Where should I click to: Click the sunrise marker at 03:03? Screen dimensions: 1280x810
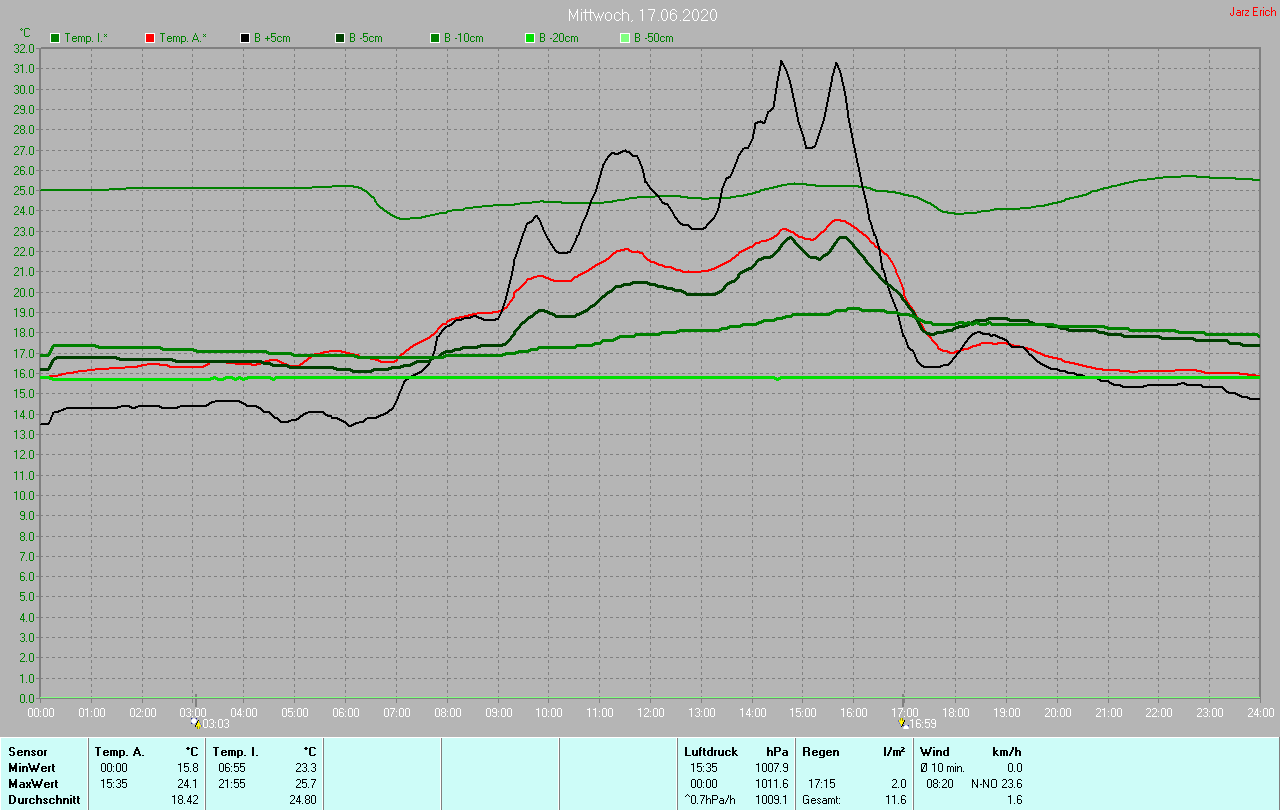[197, 722]
